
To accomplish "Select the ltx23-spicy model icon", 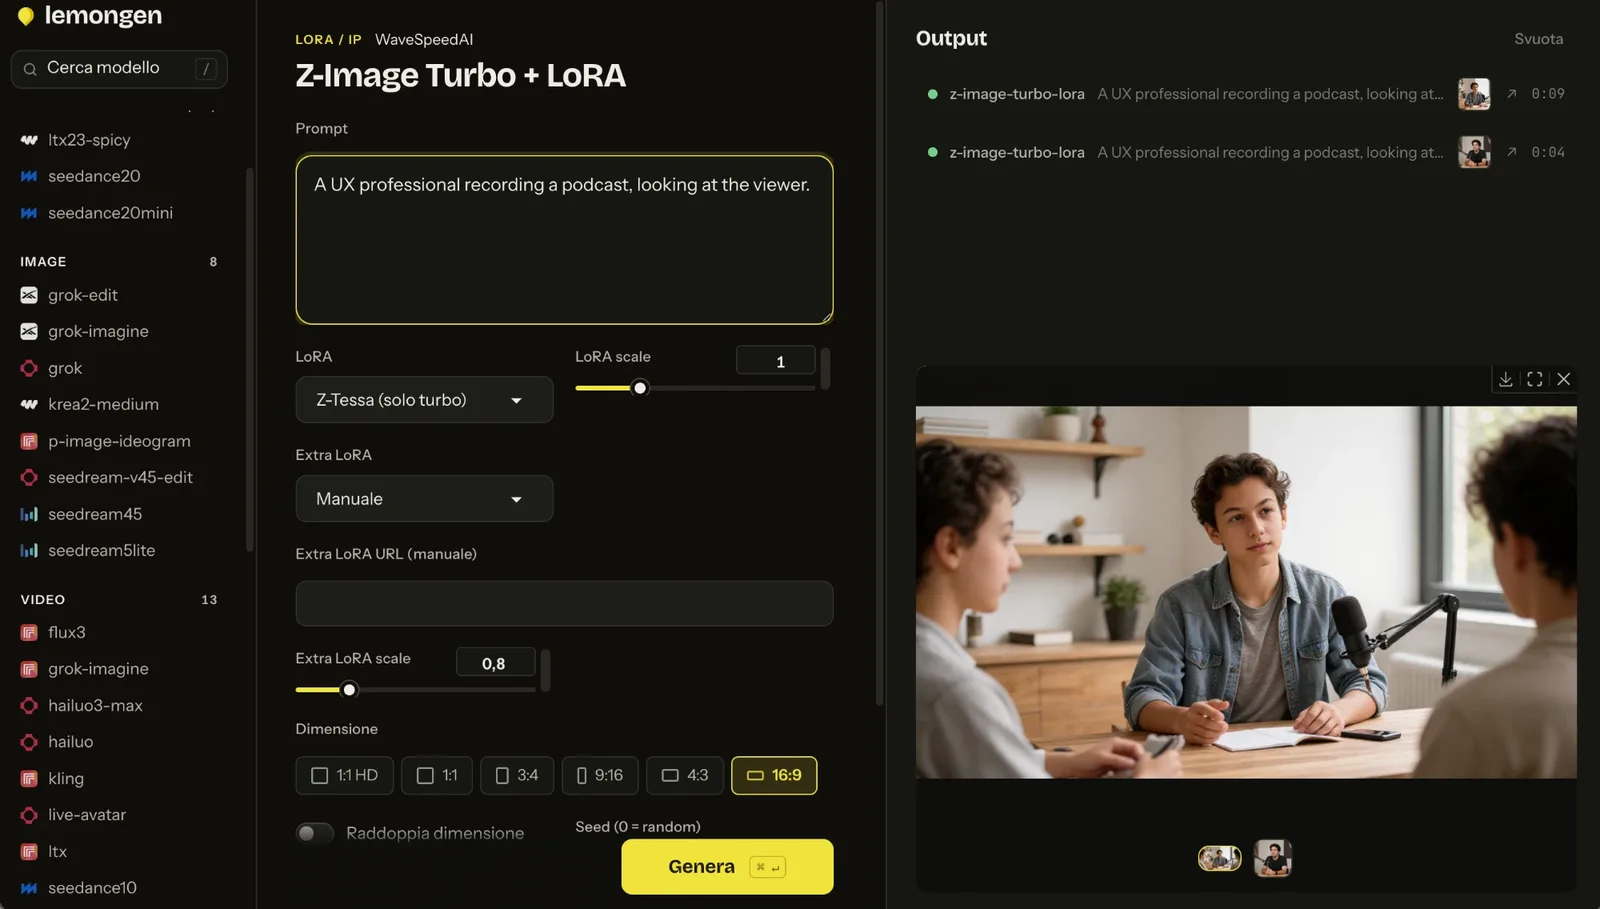I will [x=29, y=140].
